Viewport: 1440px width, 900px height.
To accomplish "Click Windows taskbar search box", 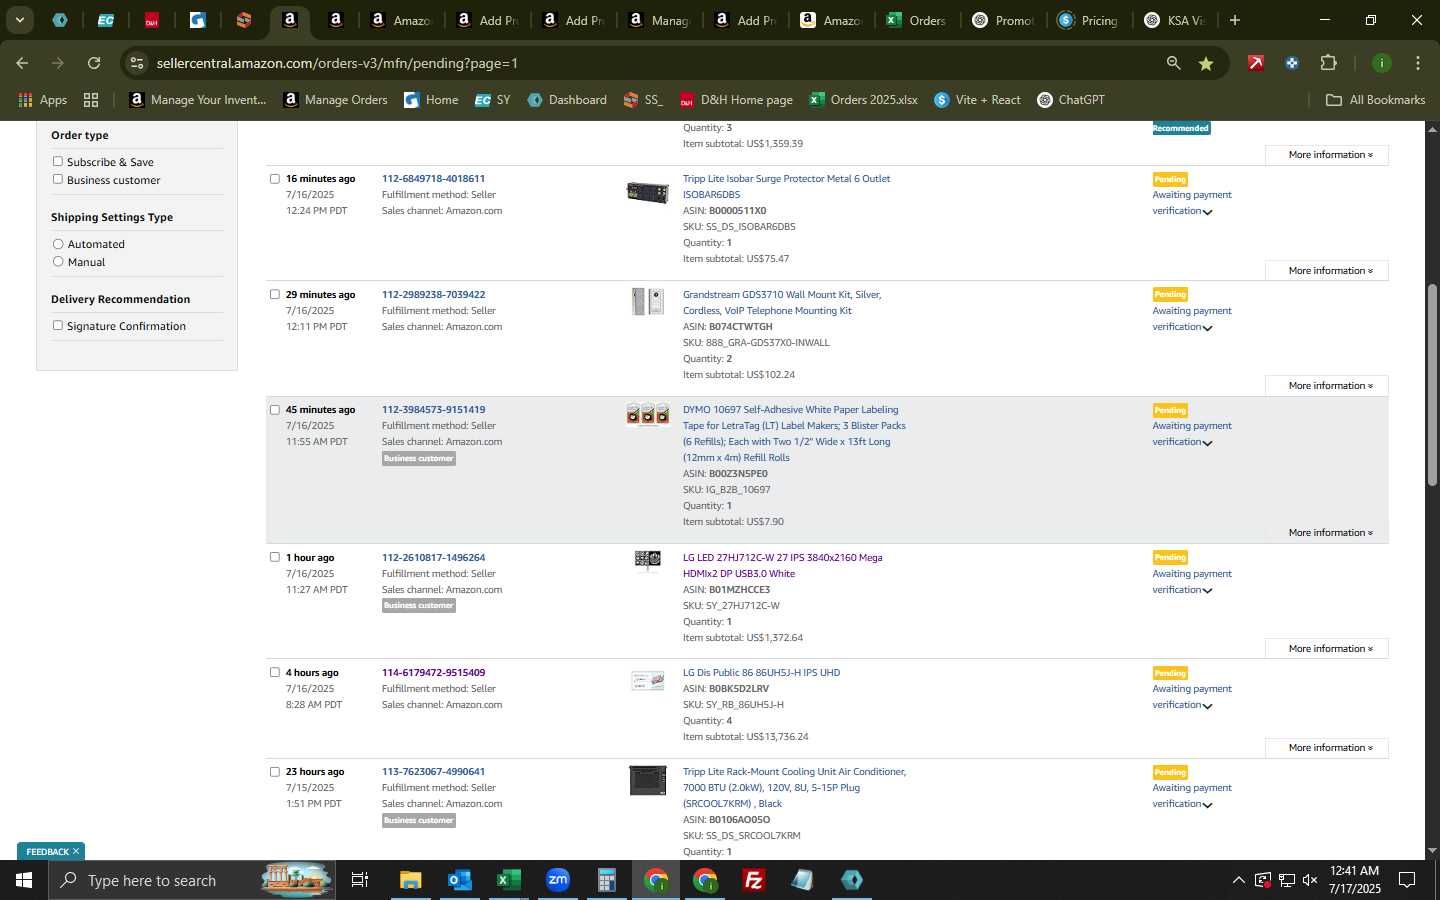I will 190,880.
